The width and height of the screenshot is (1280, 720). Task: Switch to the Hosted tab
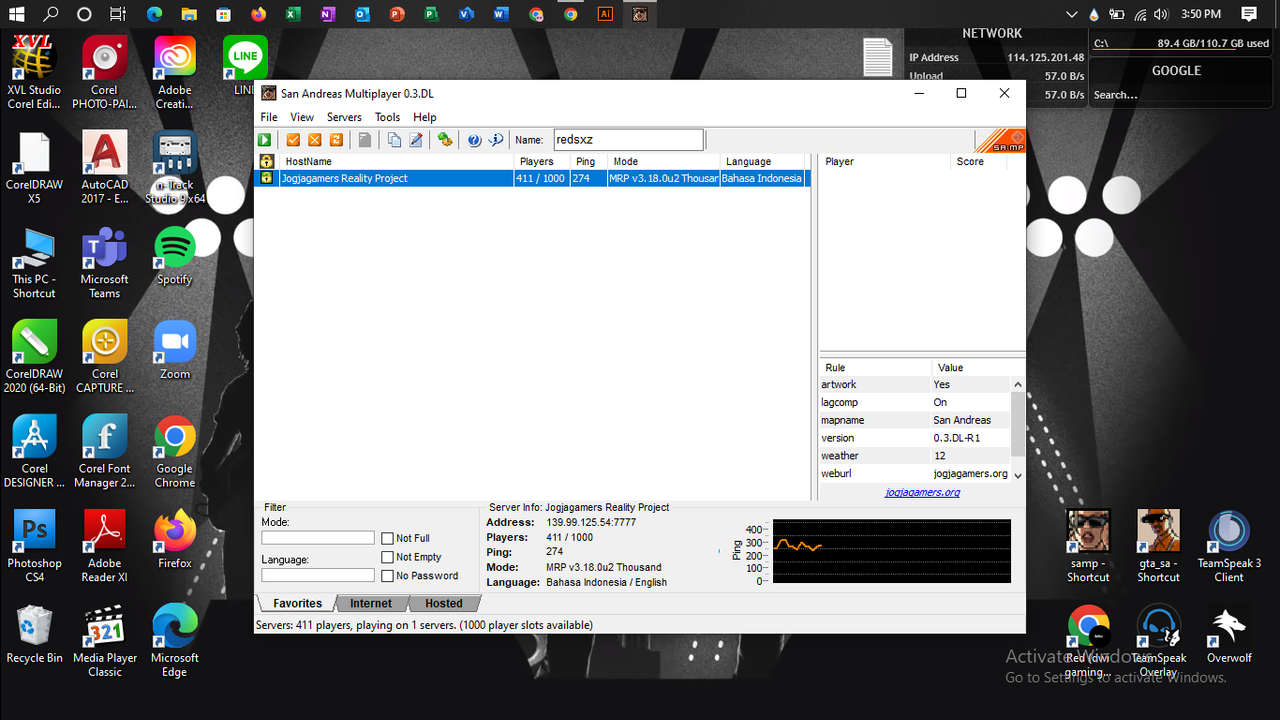coord(444,603)
